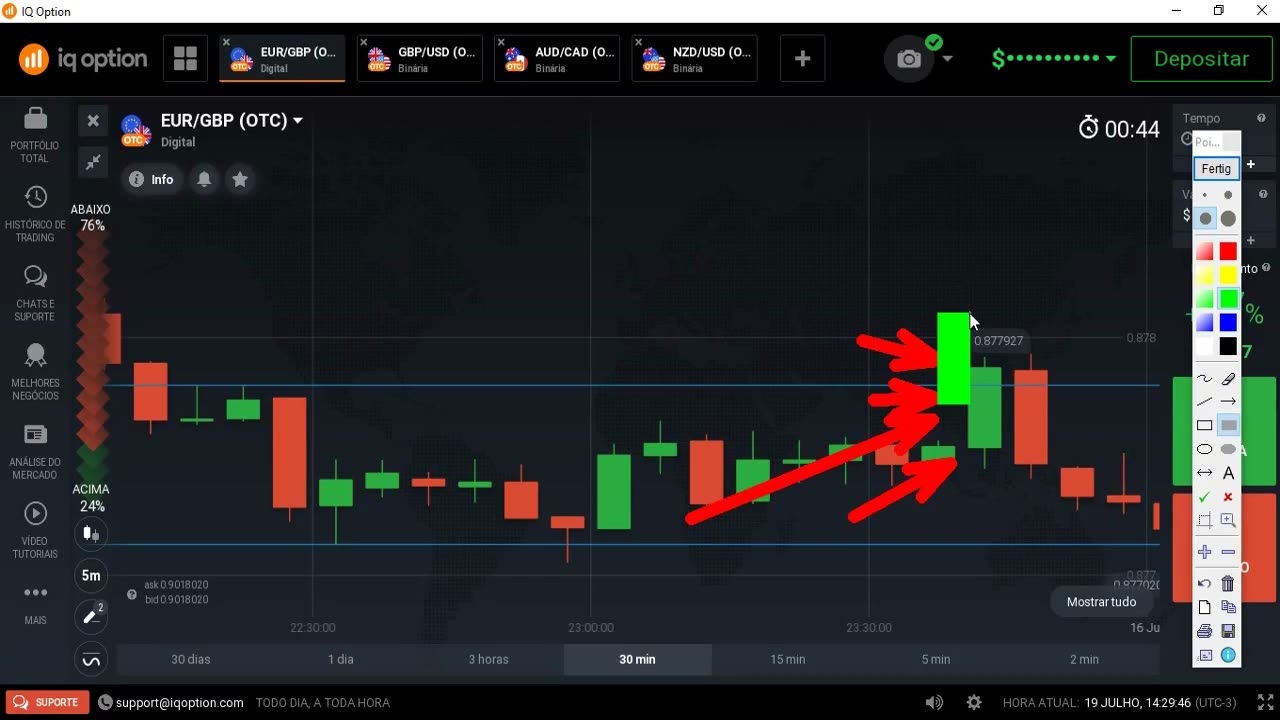Select the eraser tool
This screenshot has height=720, width=1280.
pos(1228,378)
